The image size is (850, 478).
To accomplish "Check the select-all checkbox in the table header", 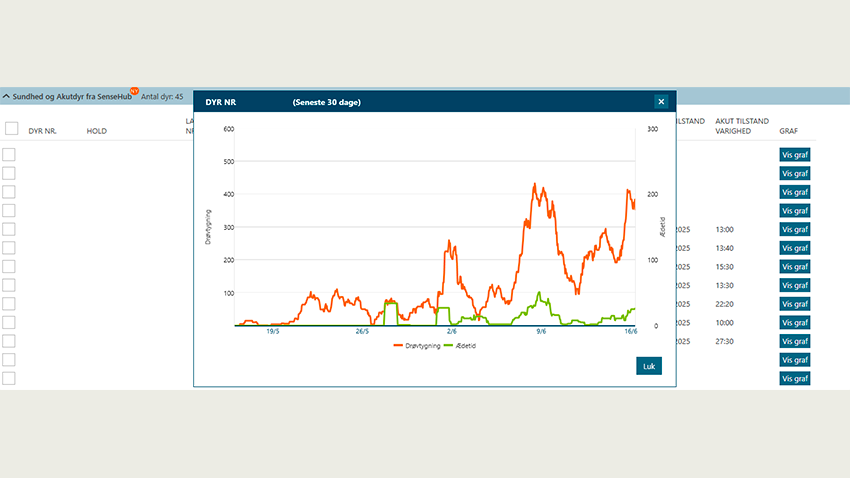I will 11,128.
